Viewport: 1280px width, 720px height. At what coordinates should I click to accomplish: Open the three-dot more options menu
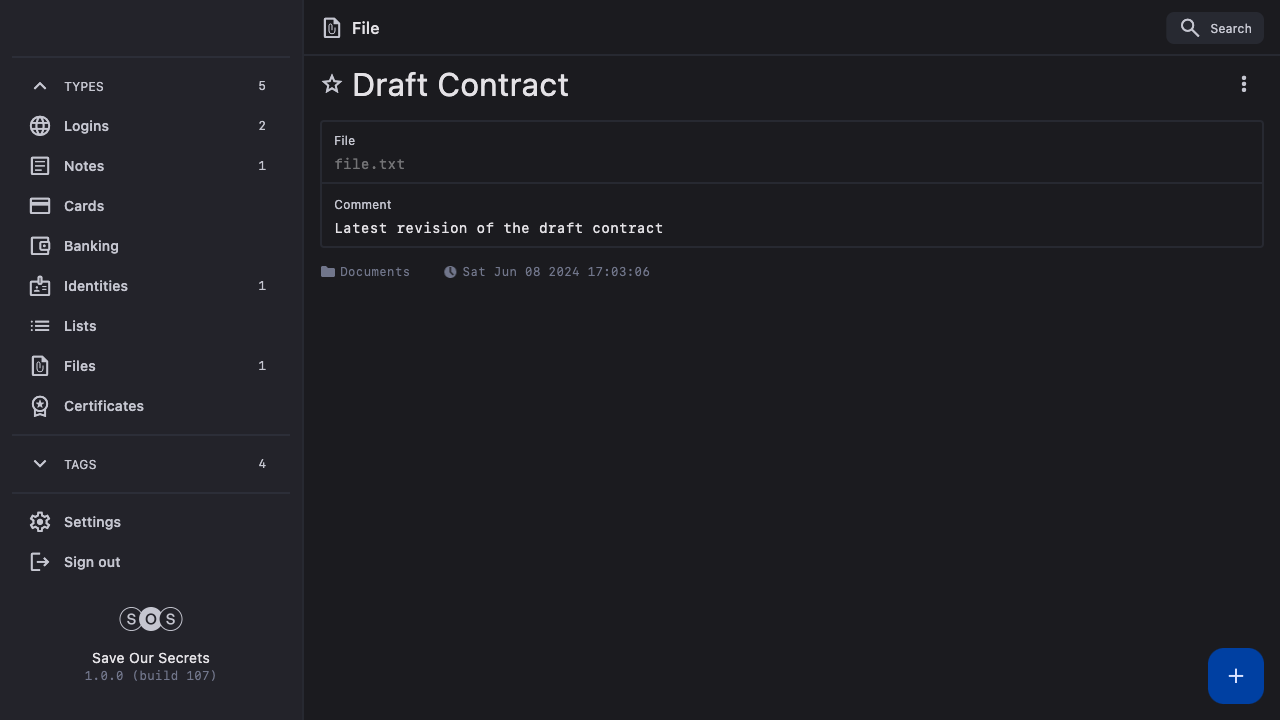pos(1244,85)
